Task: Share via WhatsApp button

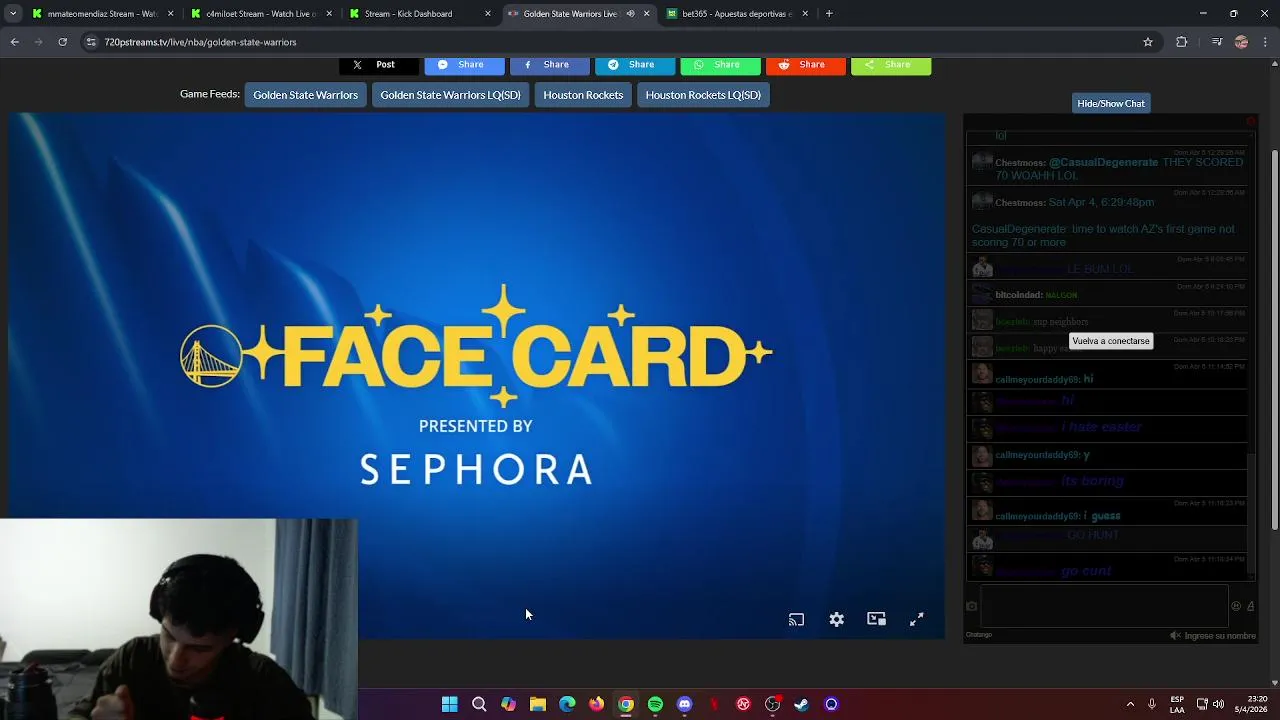Action: tap(720, 65)
